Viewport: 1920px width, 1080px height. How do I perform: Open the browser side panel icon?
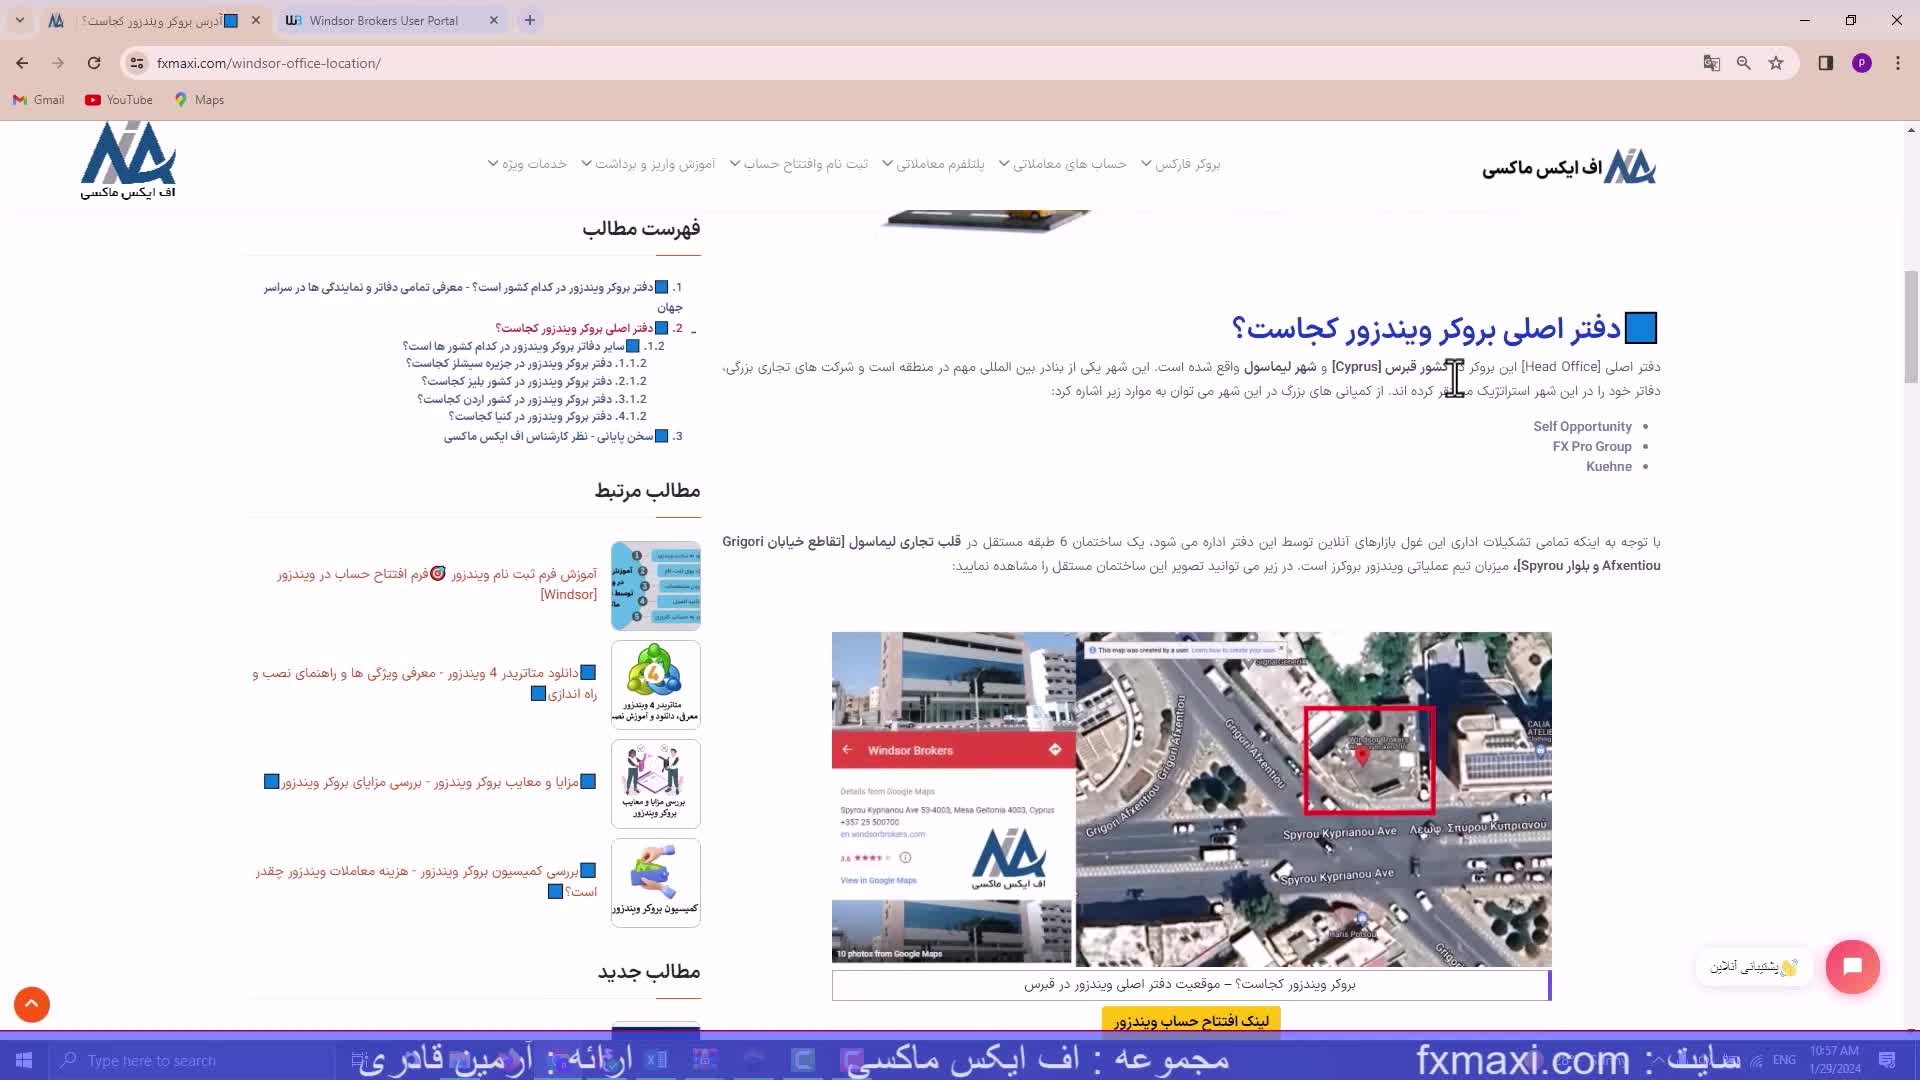pos(1826,63)
